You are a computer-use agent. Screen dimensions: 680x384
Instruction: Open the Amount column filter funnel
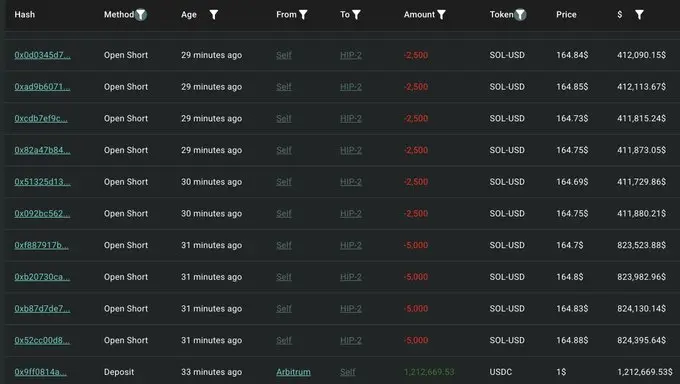441,15
